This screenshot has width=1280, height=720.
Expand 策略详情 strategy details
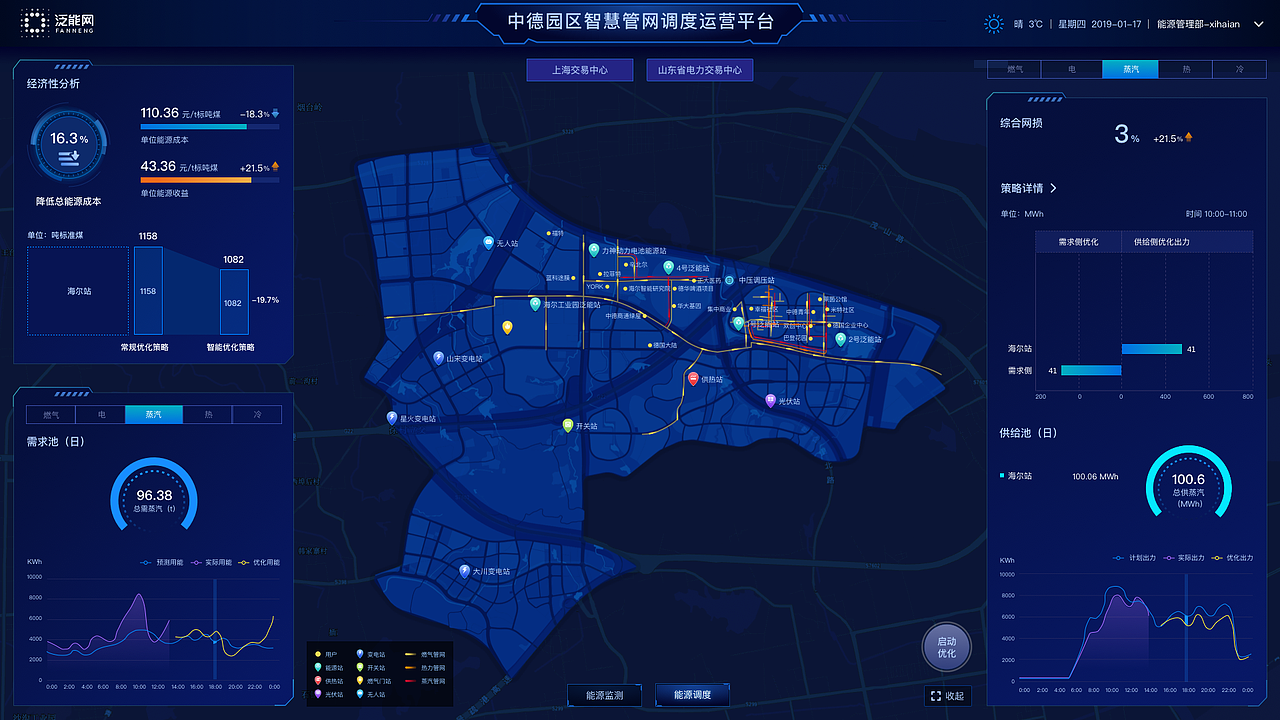point(1027,186)
